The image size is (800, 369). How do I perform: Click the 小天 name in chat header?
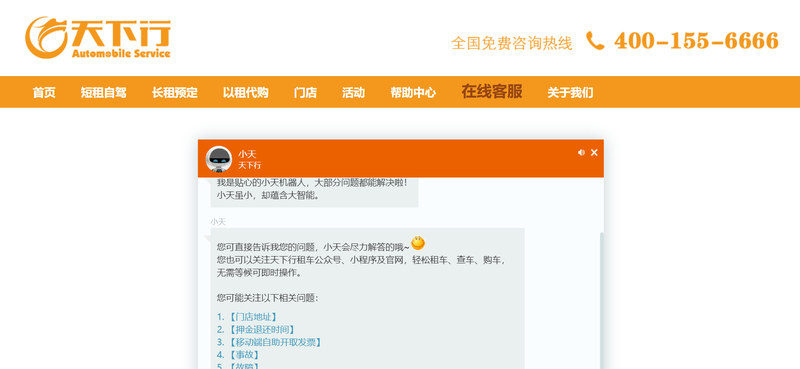tap(247, 154)
